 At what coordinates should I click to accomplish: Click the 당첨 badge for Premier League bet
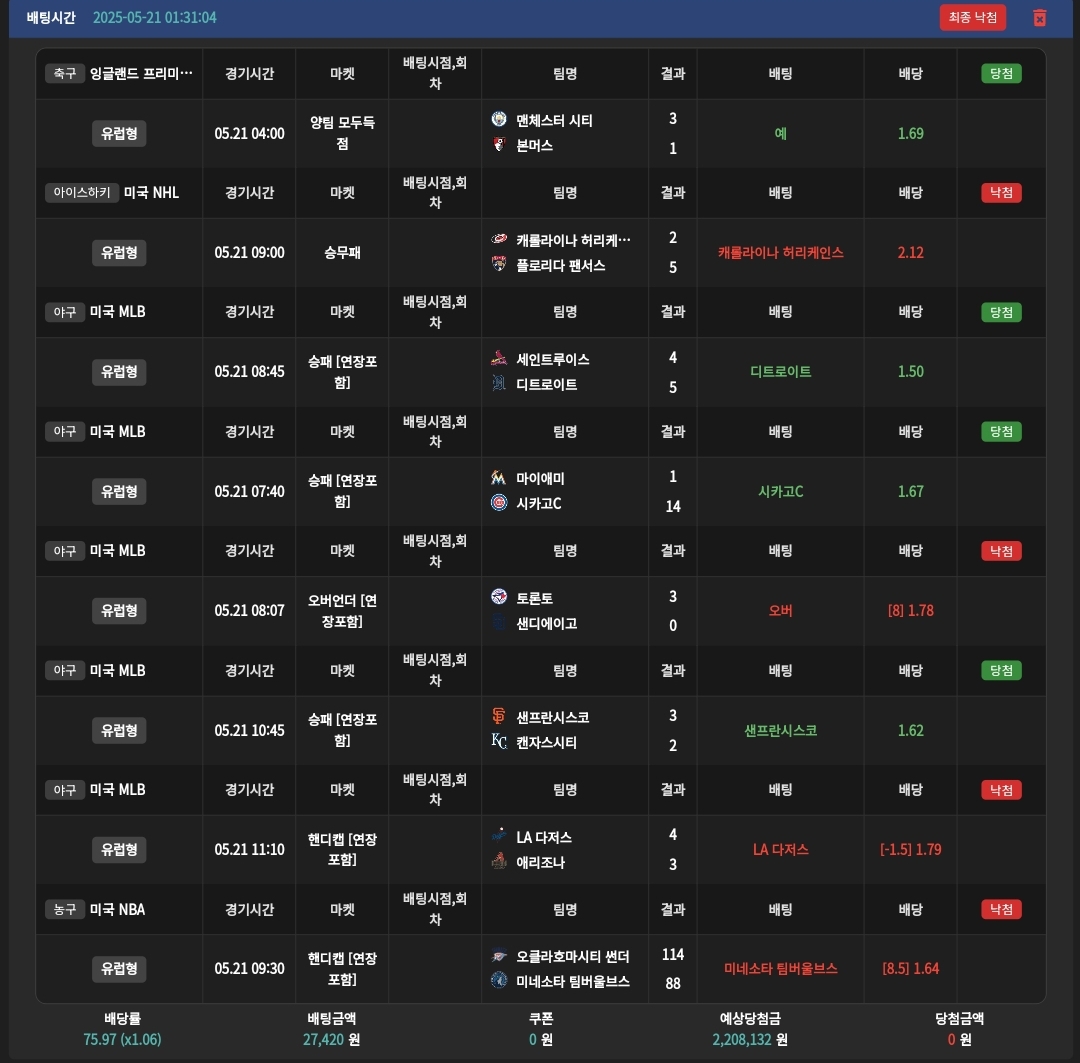(x=1001, y=73)
